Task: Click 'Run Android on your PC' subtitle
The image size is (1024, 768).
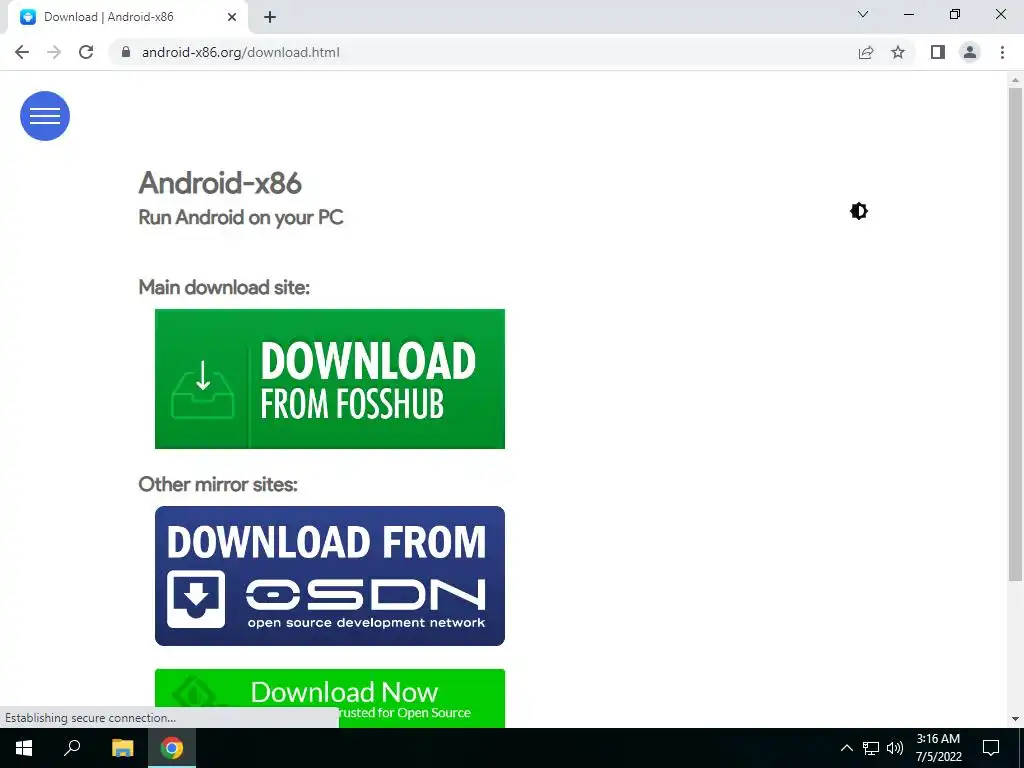Action: 241,217
